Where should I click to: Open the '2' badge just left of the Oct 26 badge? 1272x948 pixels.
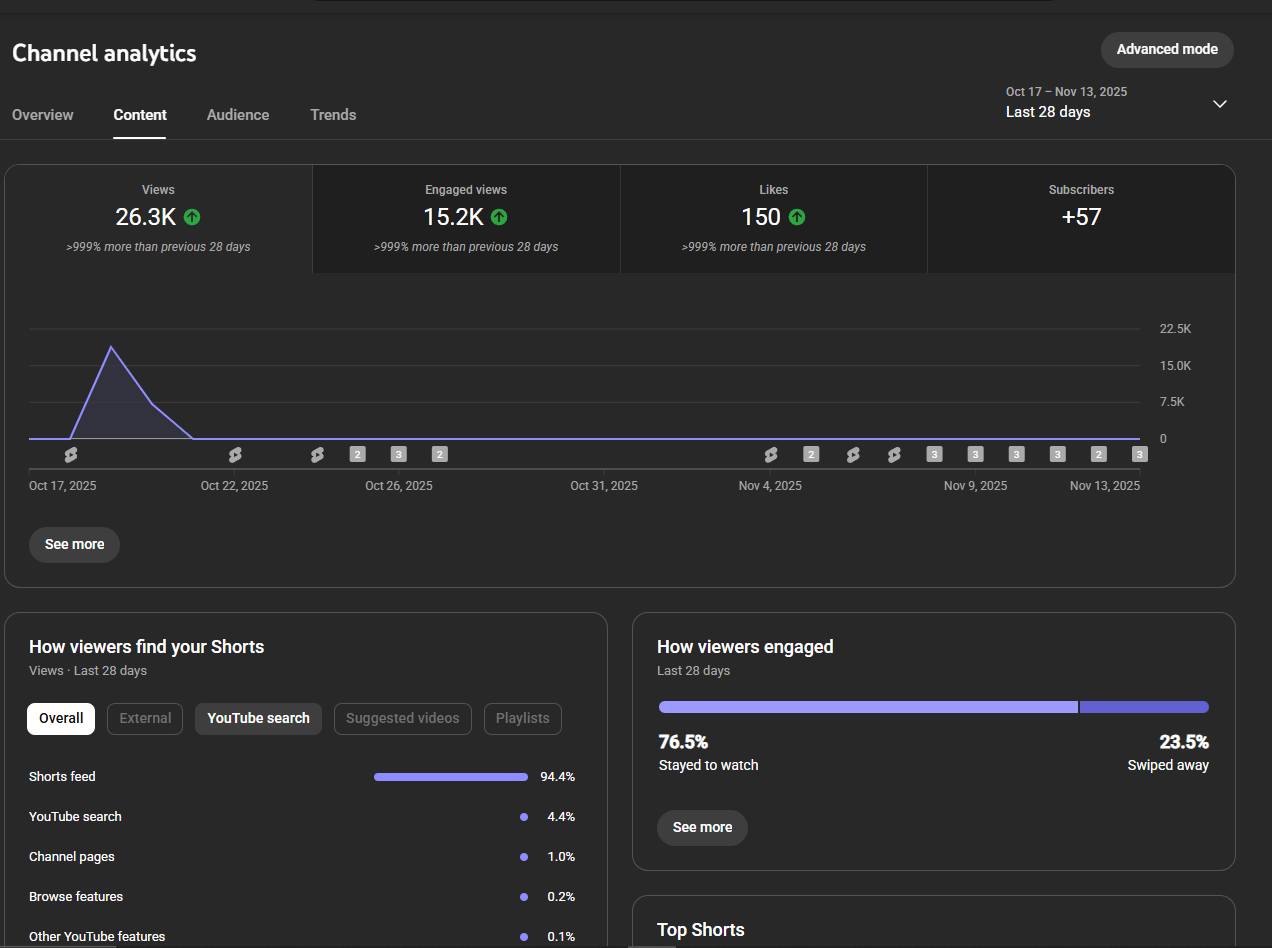(357, 454)
